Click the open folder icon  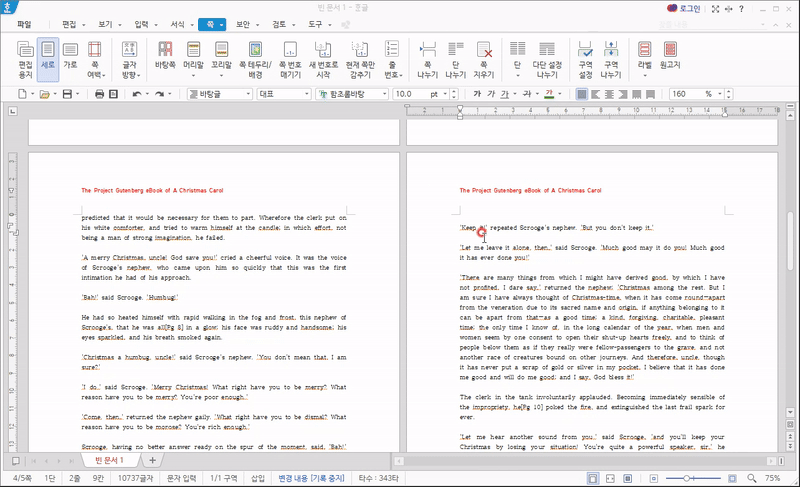[45, 94]
